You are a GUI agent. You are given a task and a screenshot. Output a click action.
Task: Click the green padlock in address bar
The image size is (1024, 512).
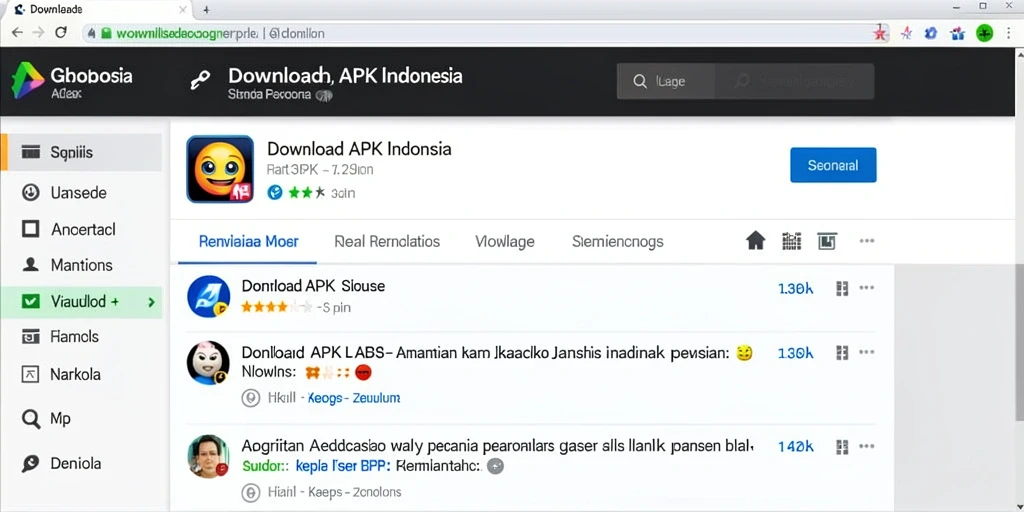(x=106, y=33)
